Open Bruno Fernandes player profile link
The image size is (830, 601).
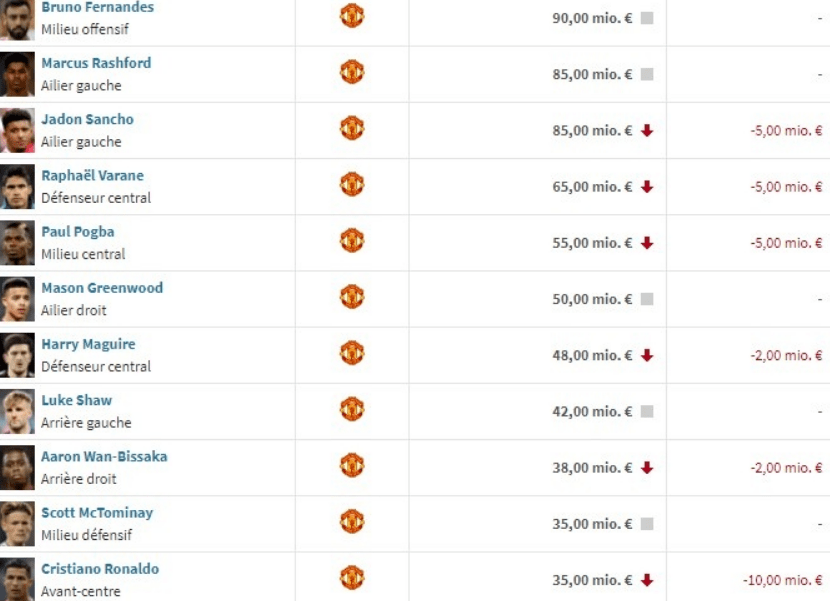click(97, 7)
